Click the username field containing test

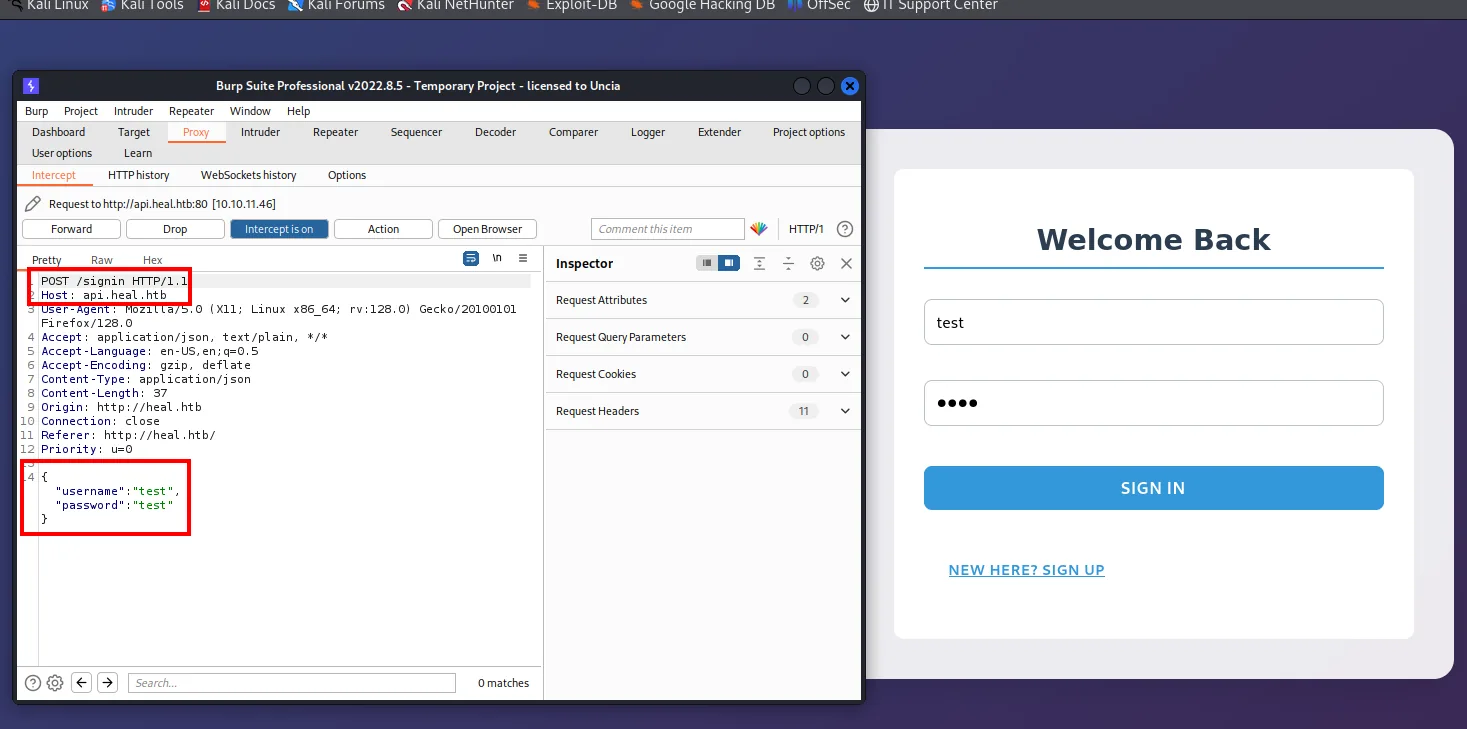coord(1153,322)
